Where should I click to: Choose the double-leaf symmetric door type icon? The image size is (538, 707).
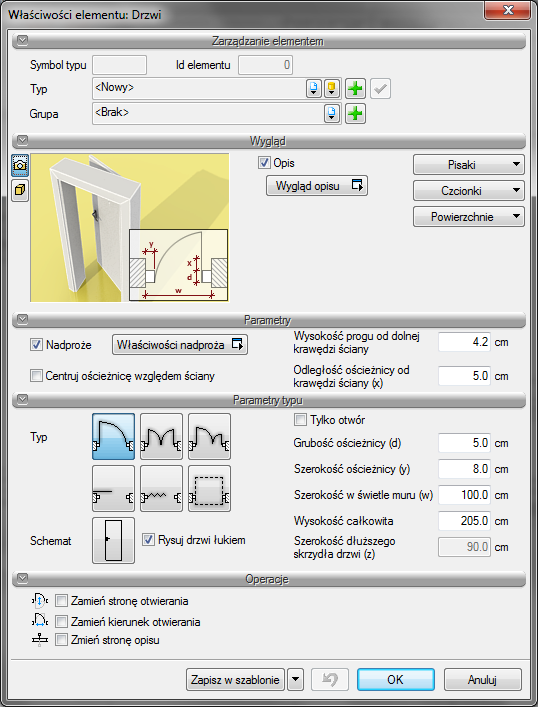pos(161,436)
